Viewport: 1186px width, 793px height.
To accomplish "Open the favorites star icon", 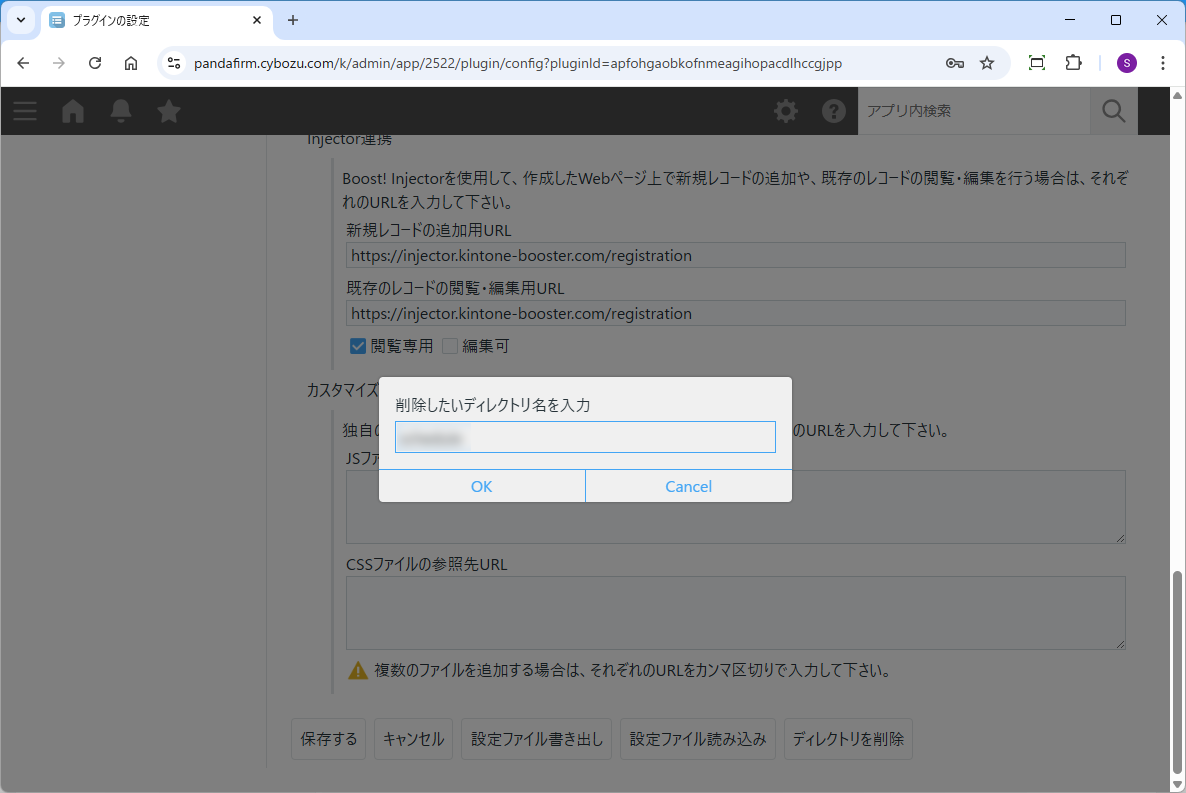I will [x=169, y=111].
